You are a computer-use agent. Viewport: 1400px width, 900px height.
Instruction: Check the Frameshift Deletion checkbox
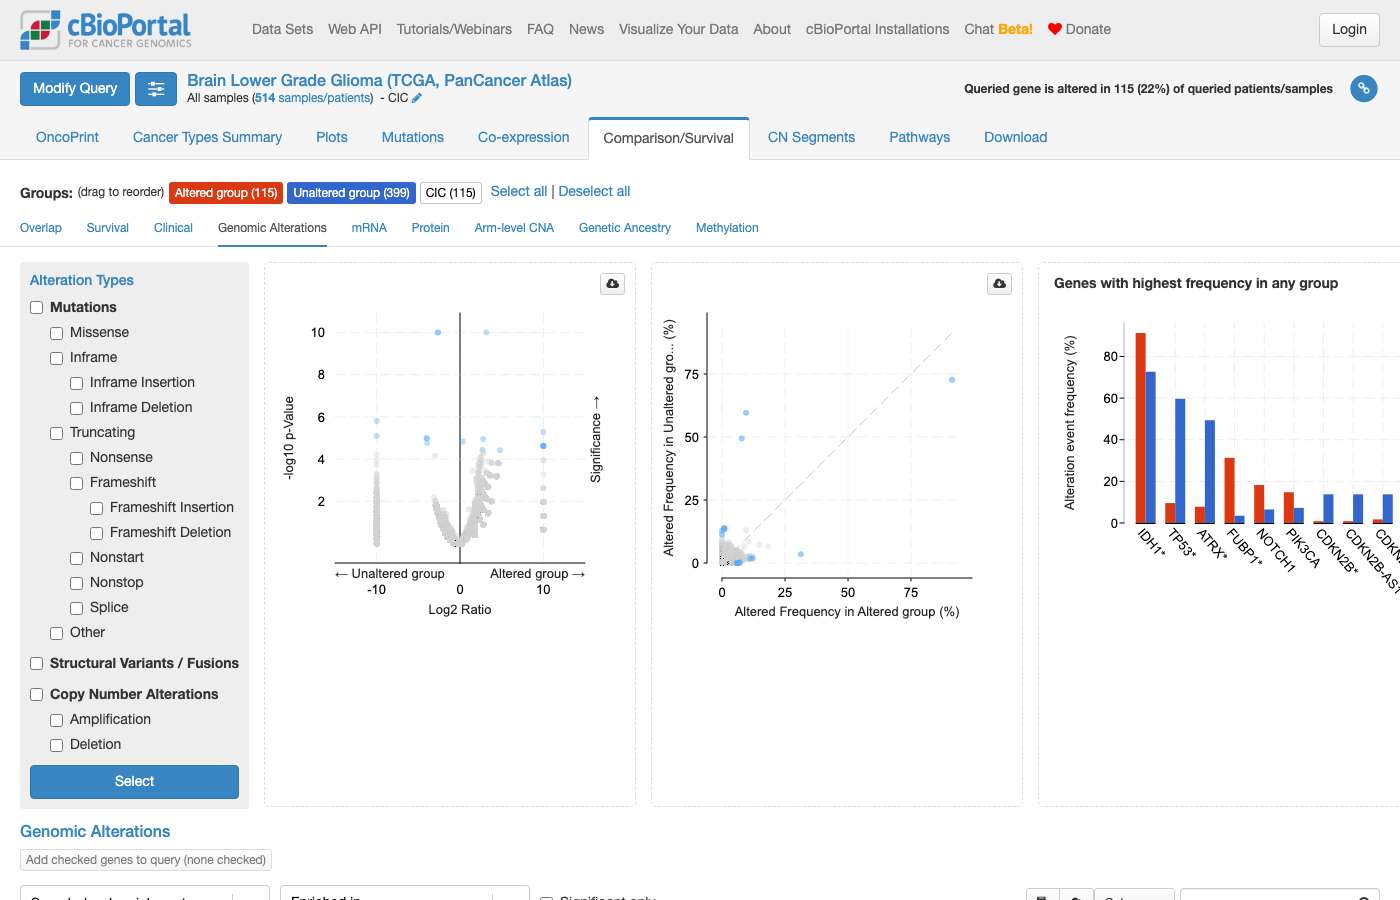point(97,533)
